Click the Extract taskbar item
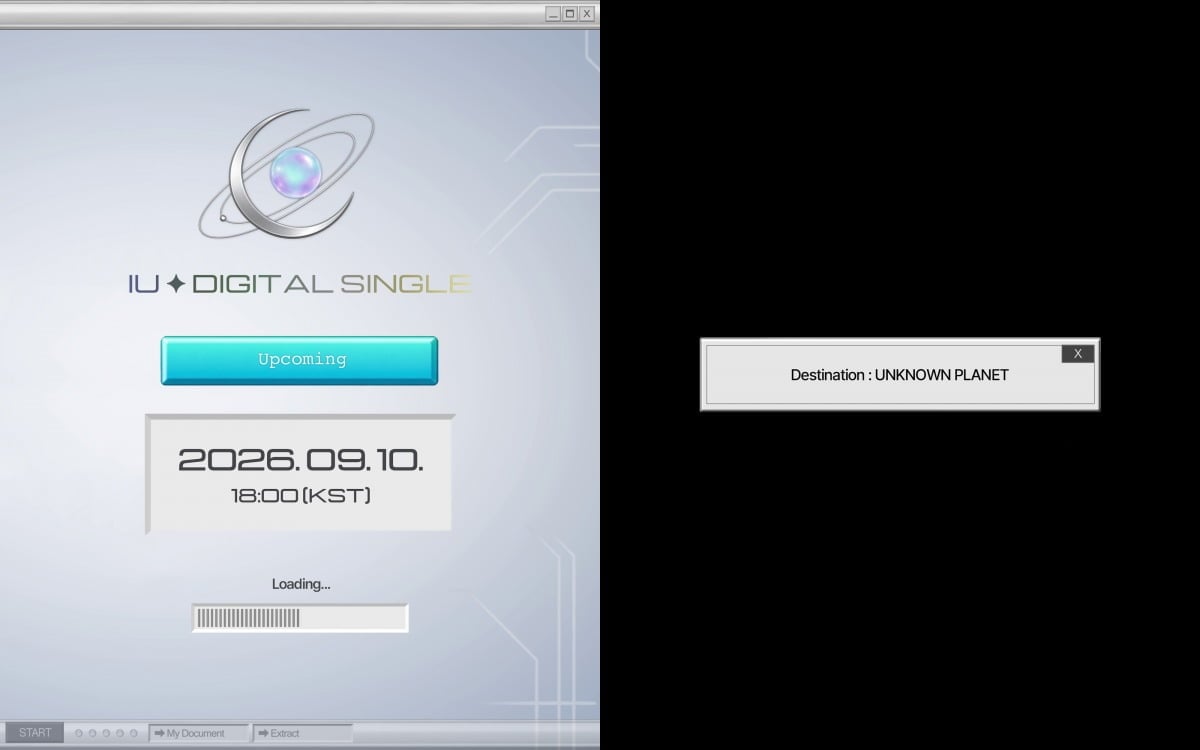 pos(302,733)
